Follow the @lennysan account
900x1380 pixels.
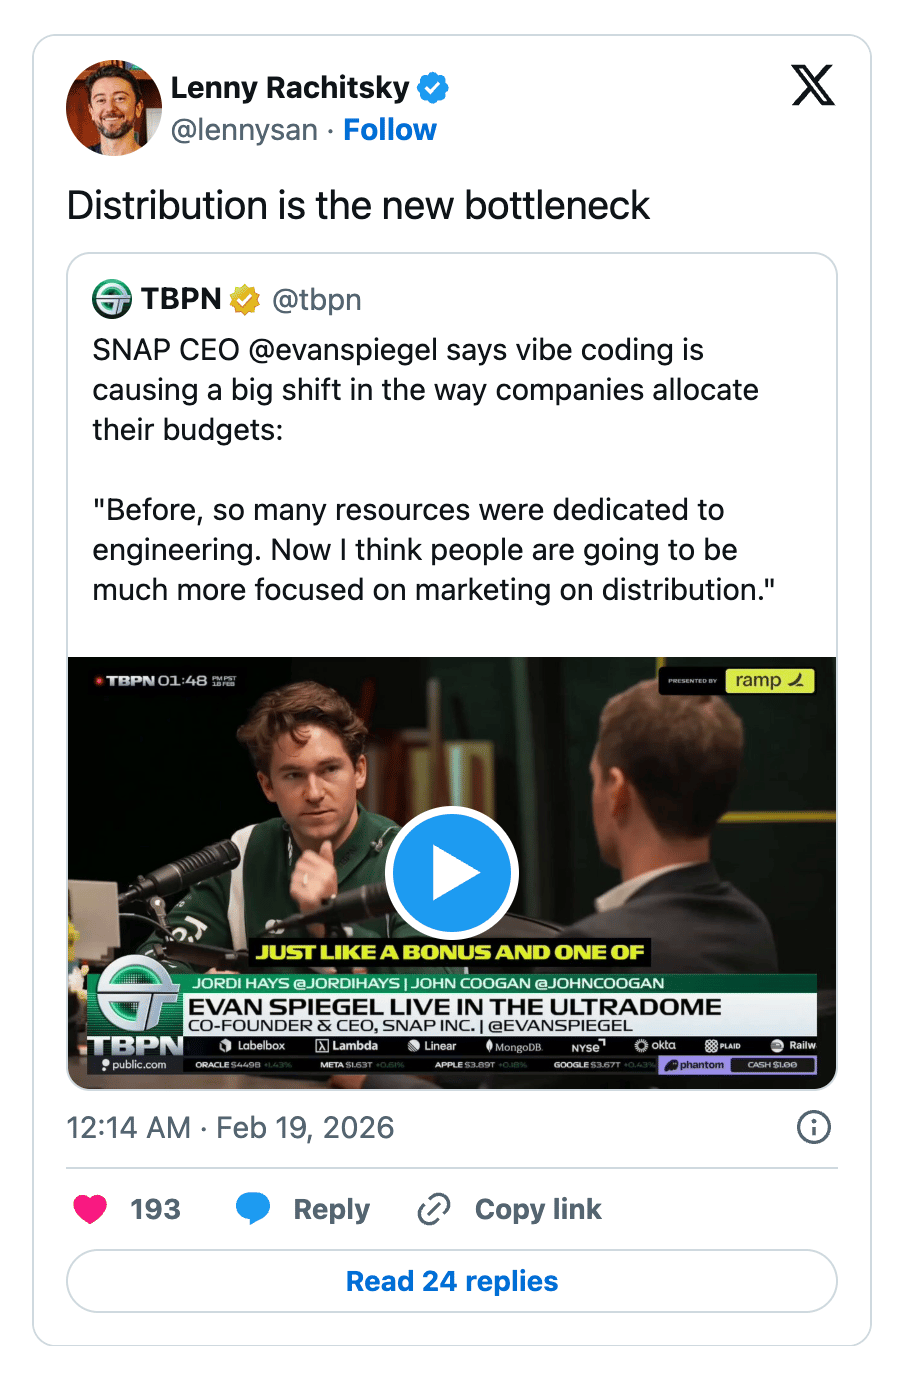click(x=389, y=130)
